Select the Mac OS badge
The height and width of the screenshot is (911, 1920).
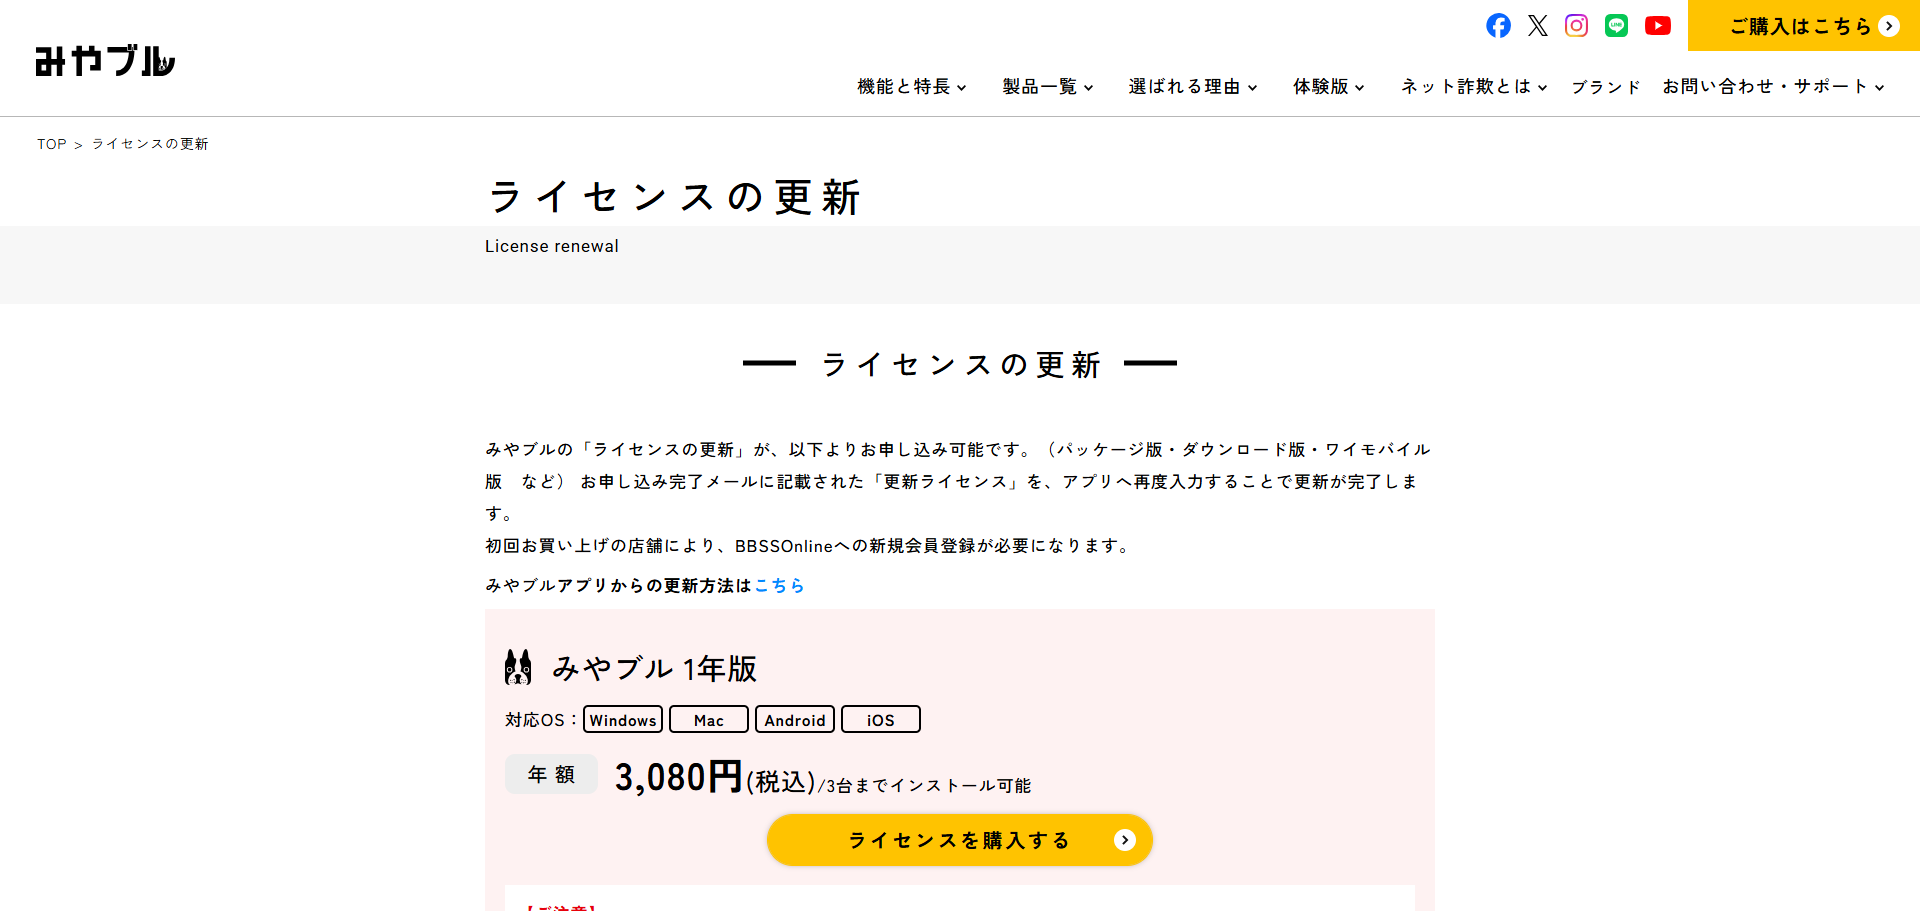708,720
